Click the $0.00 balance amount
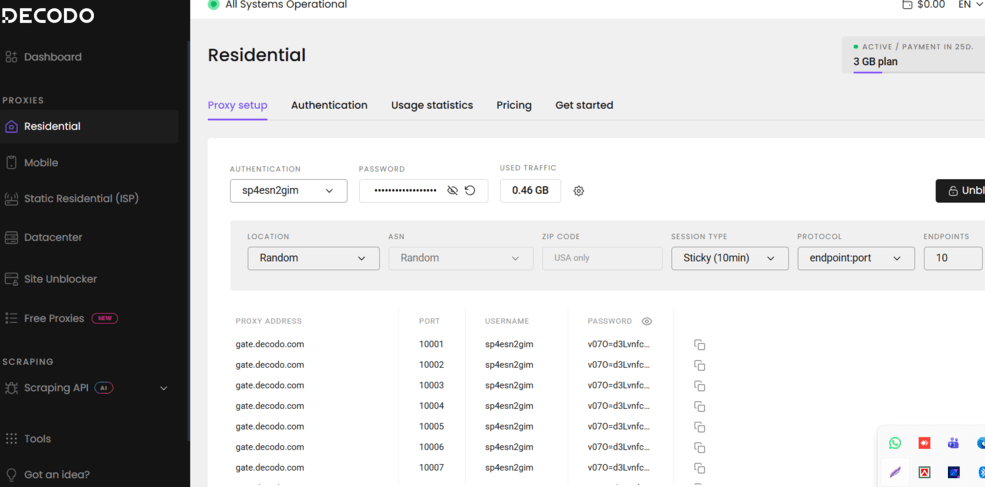 [931, 4]
